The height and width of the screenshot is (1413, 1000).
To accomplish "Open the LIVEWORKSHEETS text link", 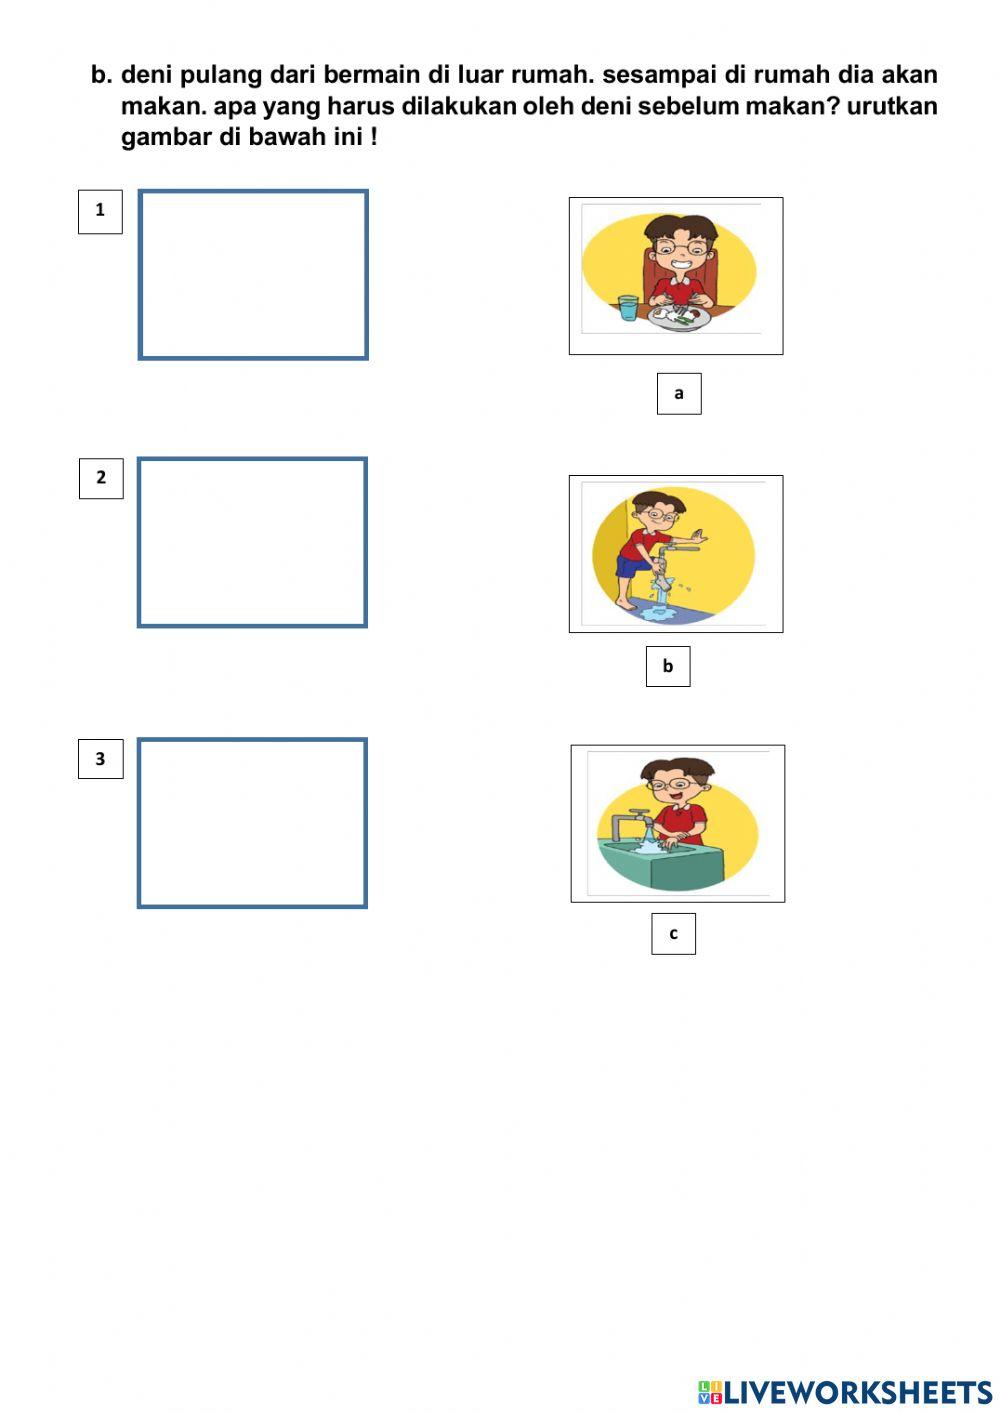I will [x=858, y=1392].
